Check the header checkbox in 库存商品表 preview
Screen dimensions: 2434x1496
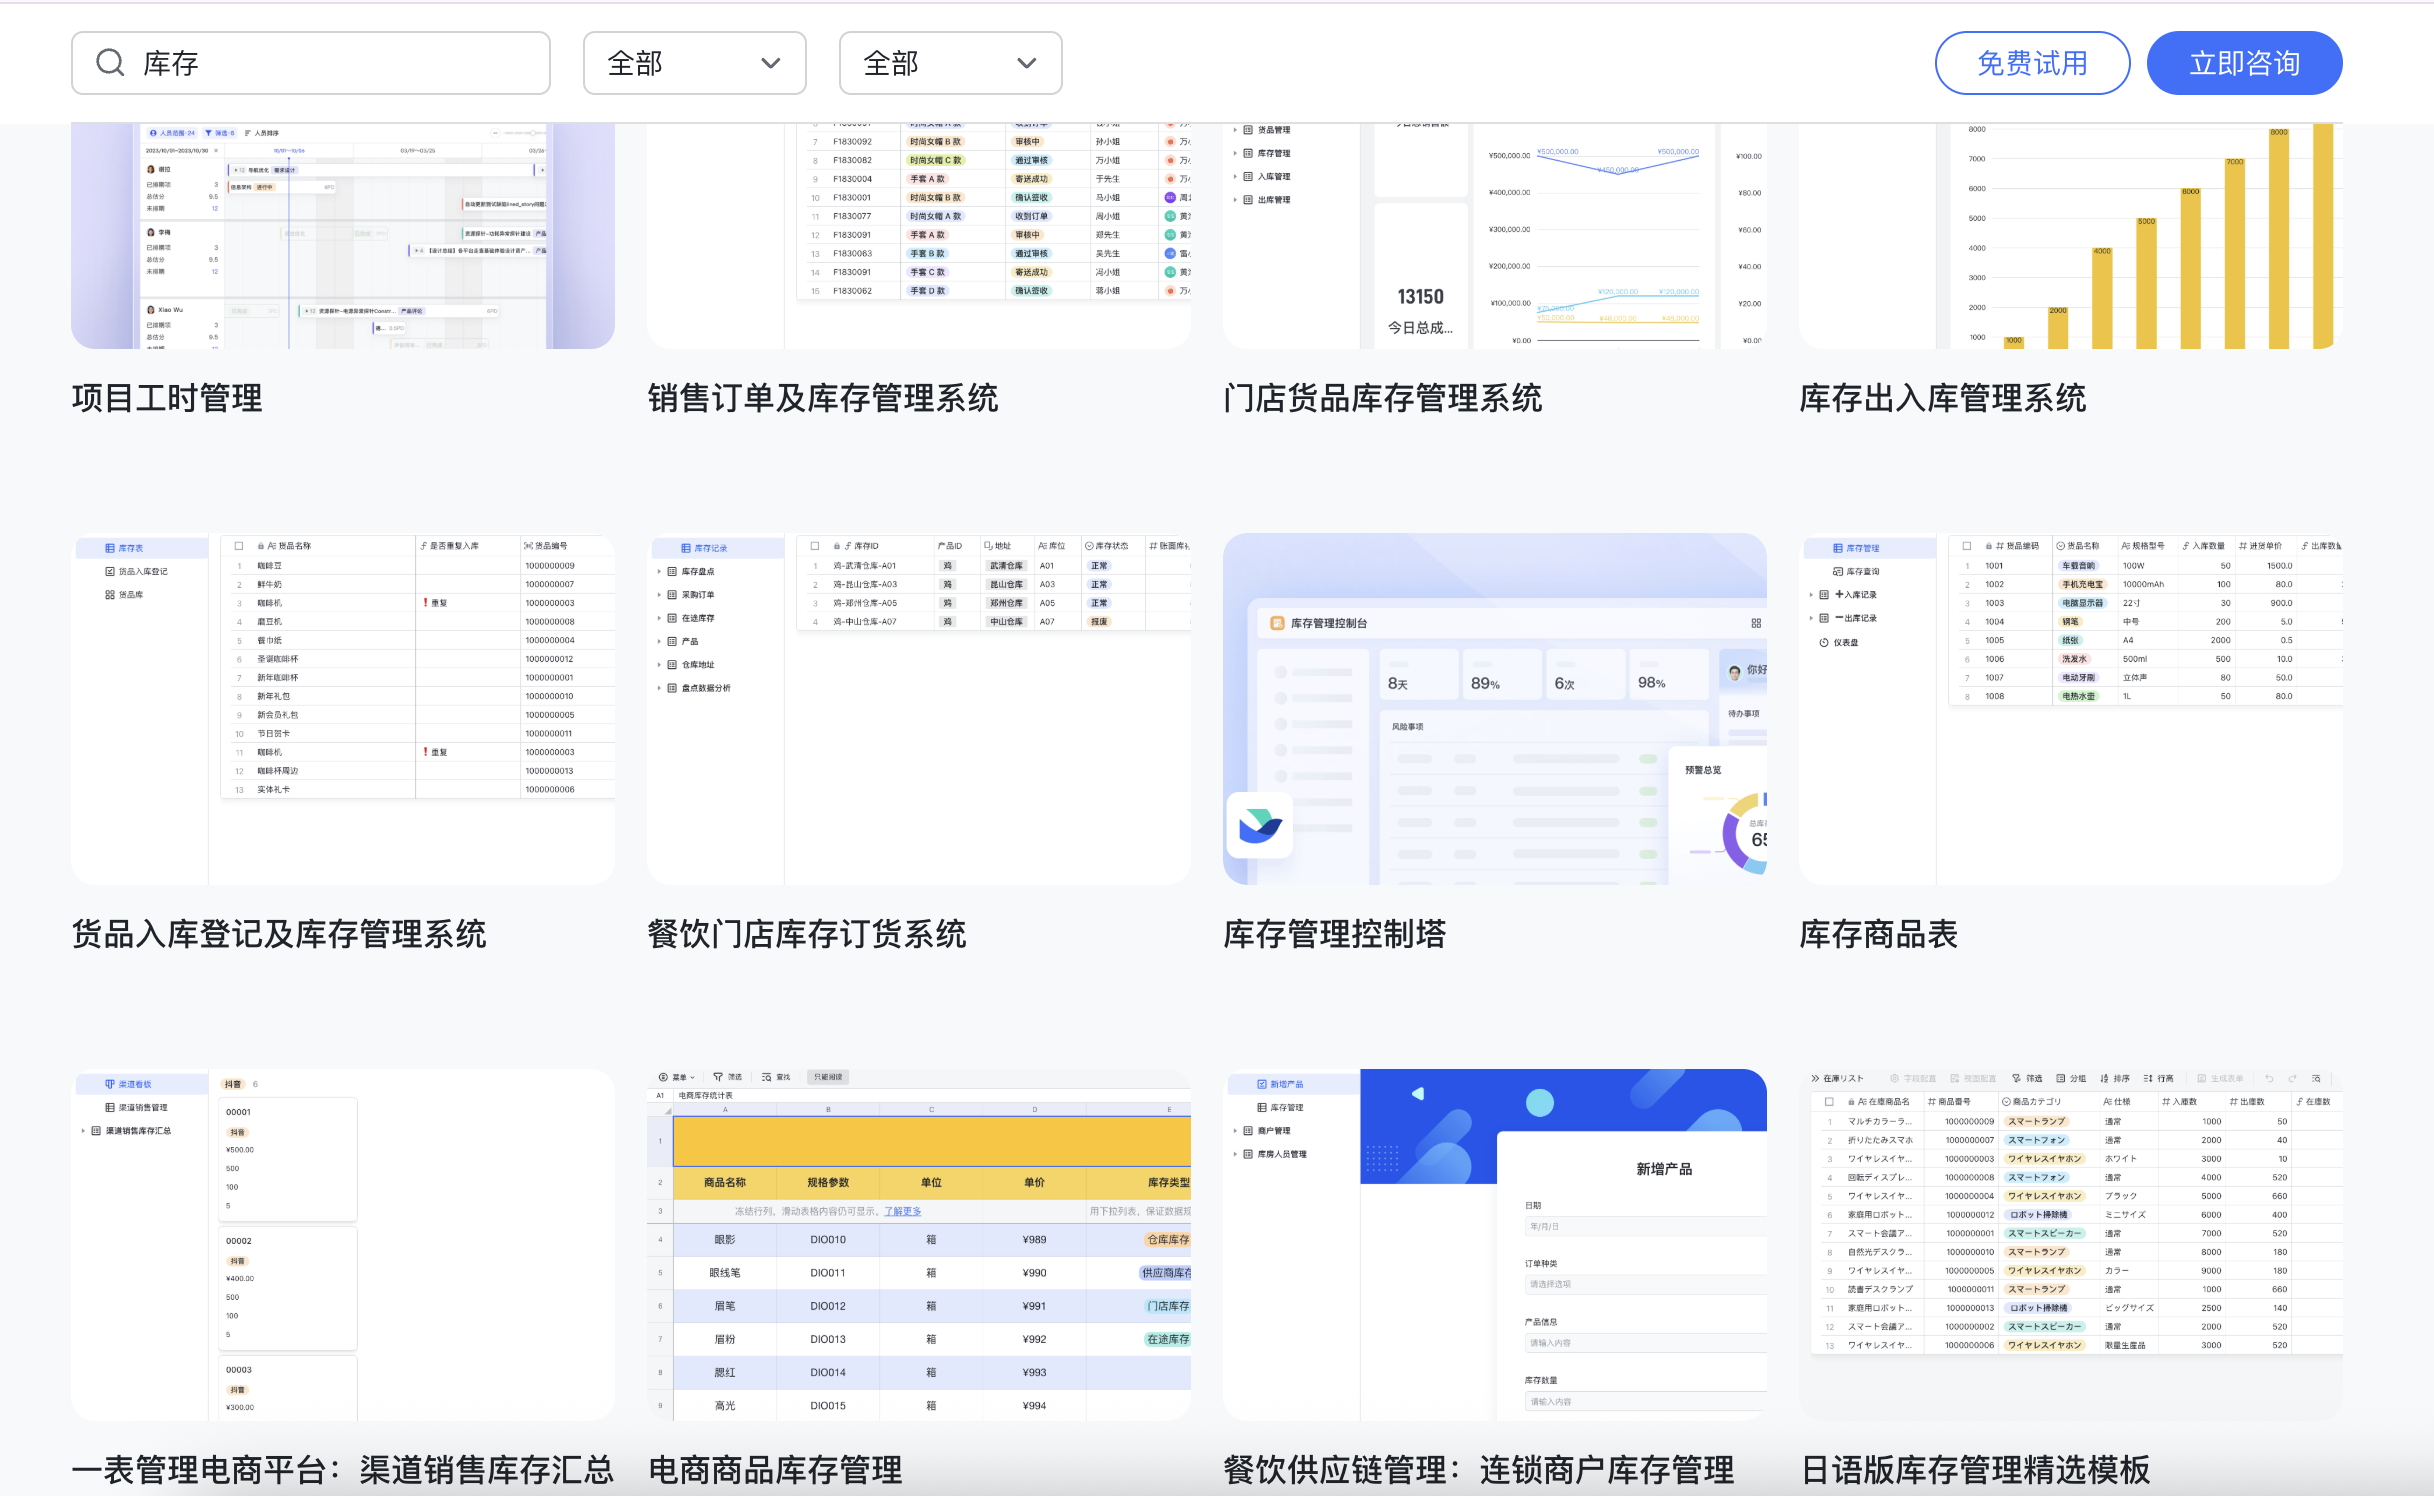[x=1967, y=546]
